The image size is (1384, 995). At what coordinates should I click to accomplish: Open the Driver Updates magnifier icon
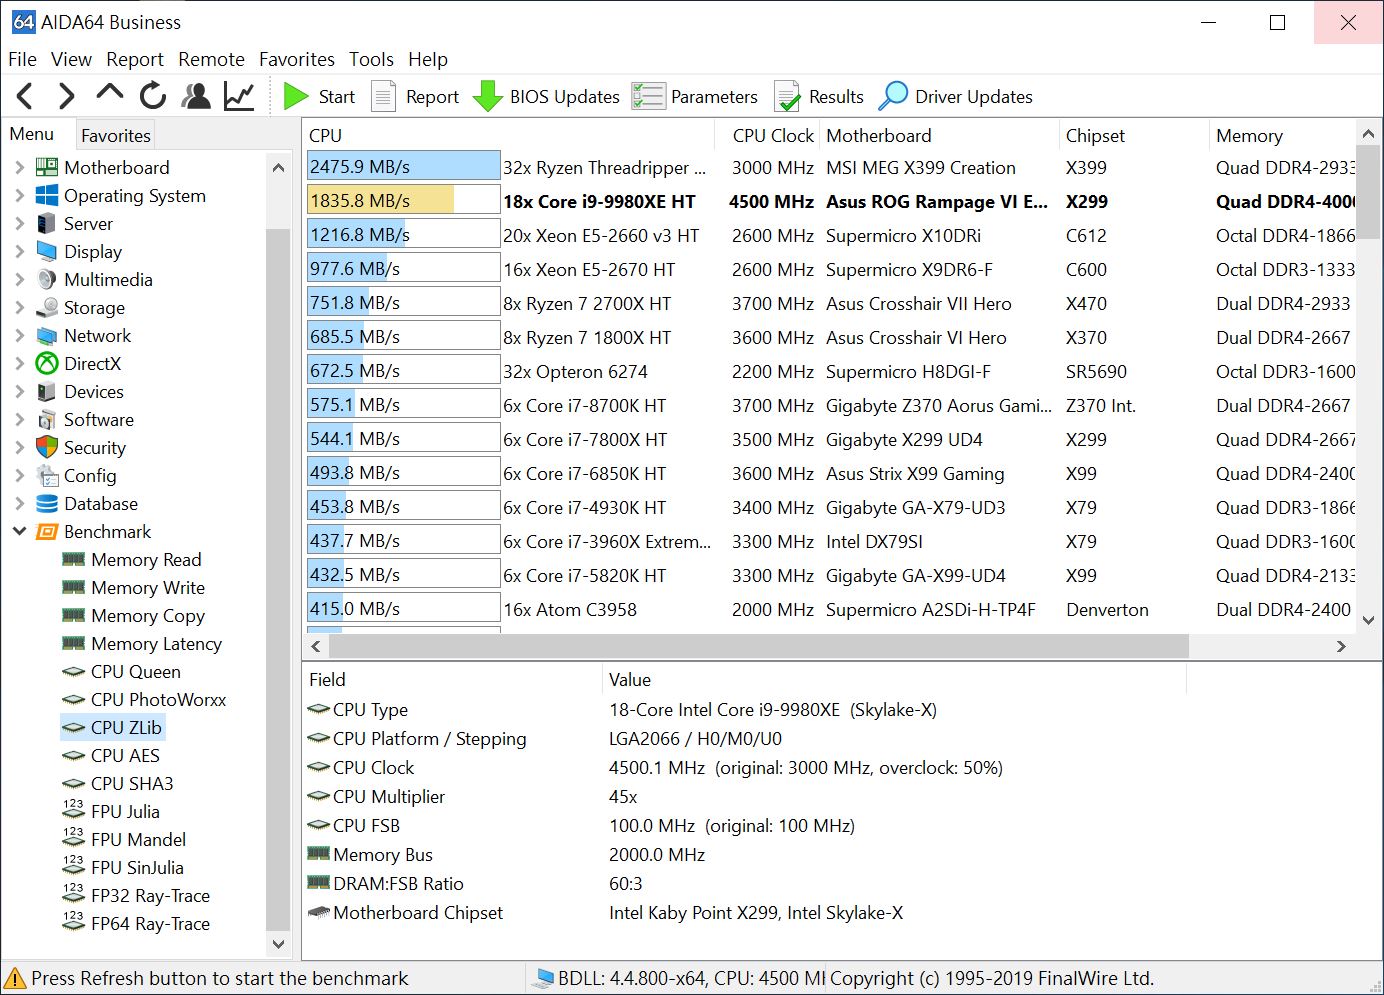pyautogui.click(x=893, y=96)
